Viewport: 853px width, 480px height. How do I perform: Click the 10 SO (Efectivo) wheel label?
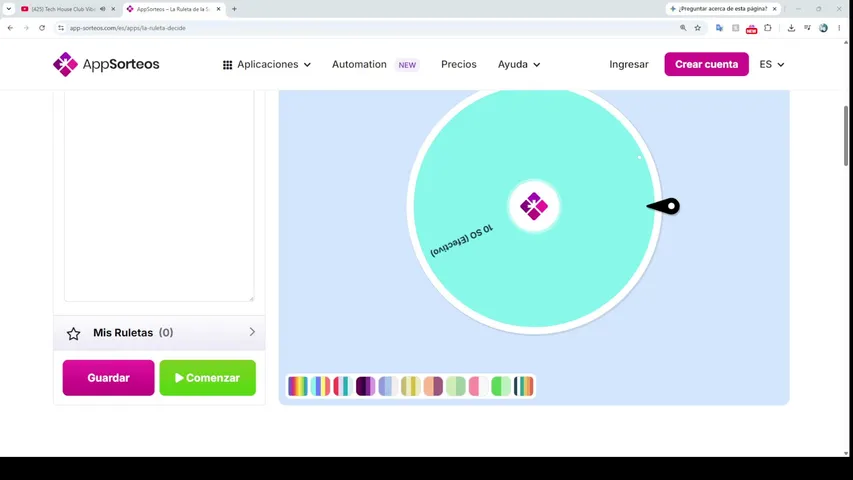(x=461, y=240)
